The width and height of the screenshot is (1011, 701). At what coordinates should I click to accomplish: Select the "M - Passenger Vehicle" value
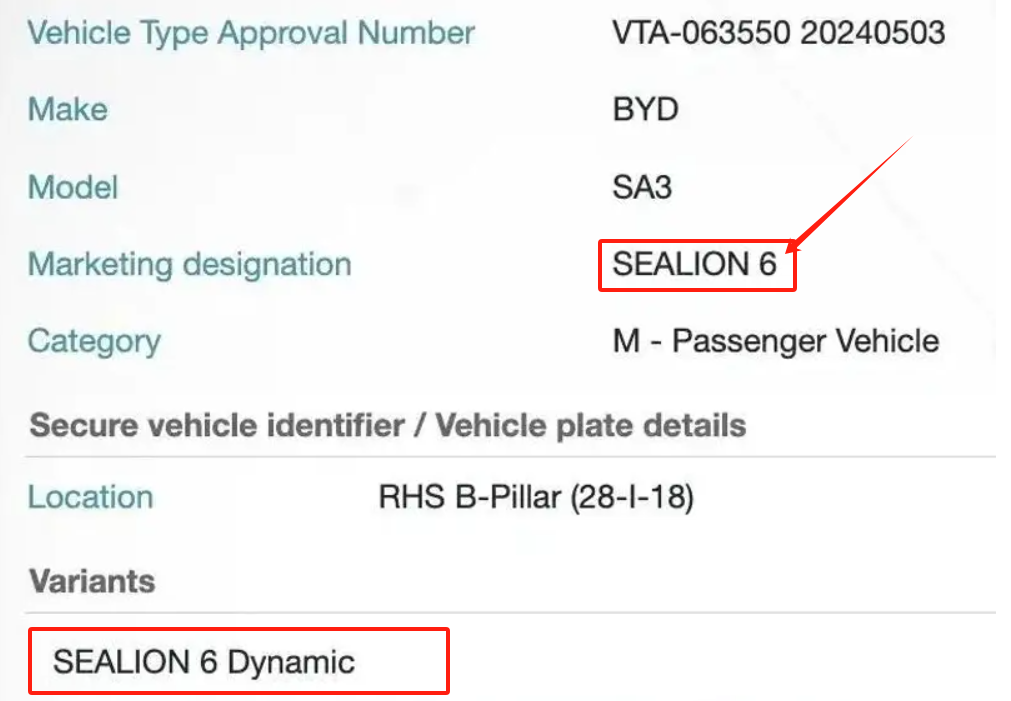[776, 341]
